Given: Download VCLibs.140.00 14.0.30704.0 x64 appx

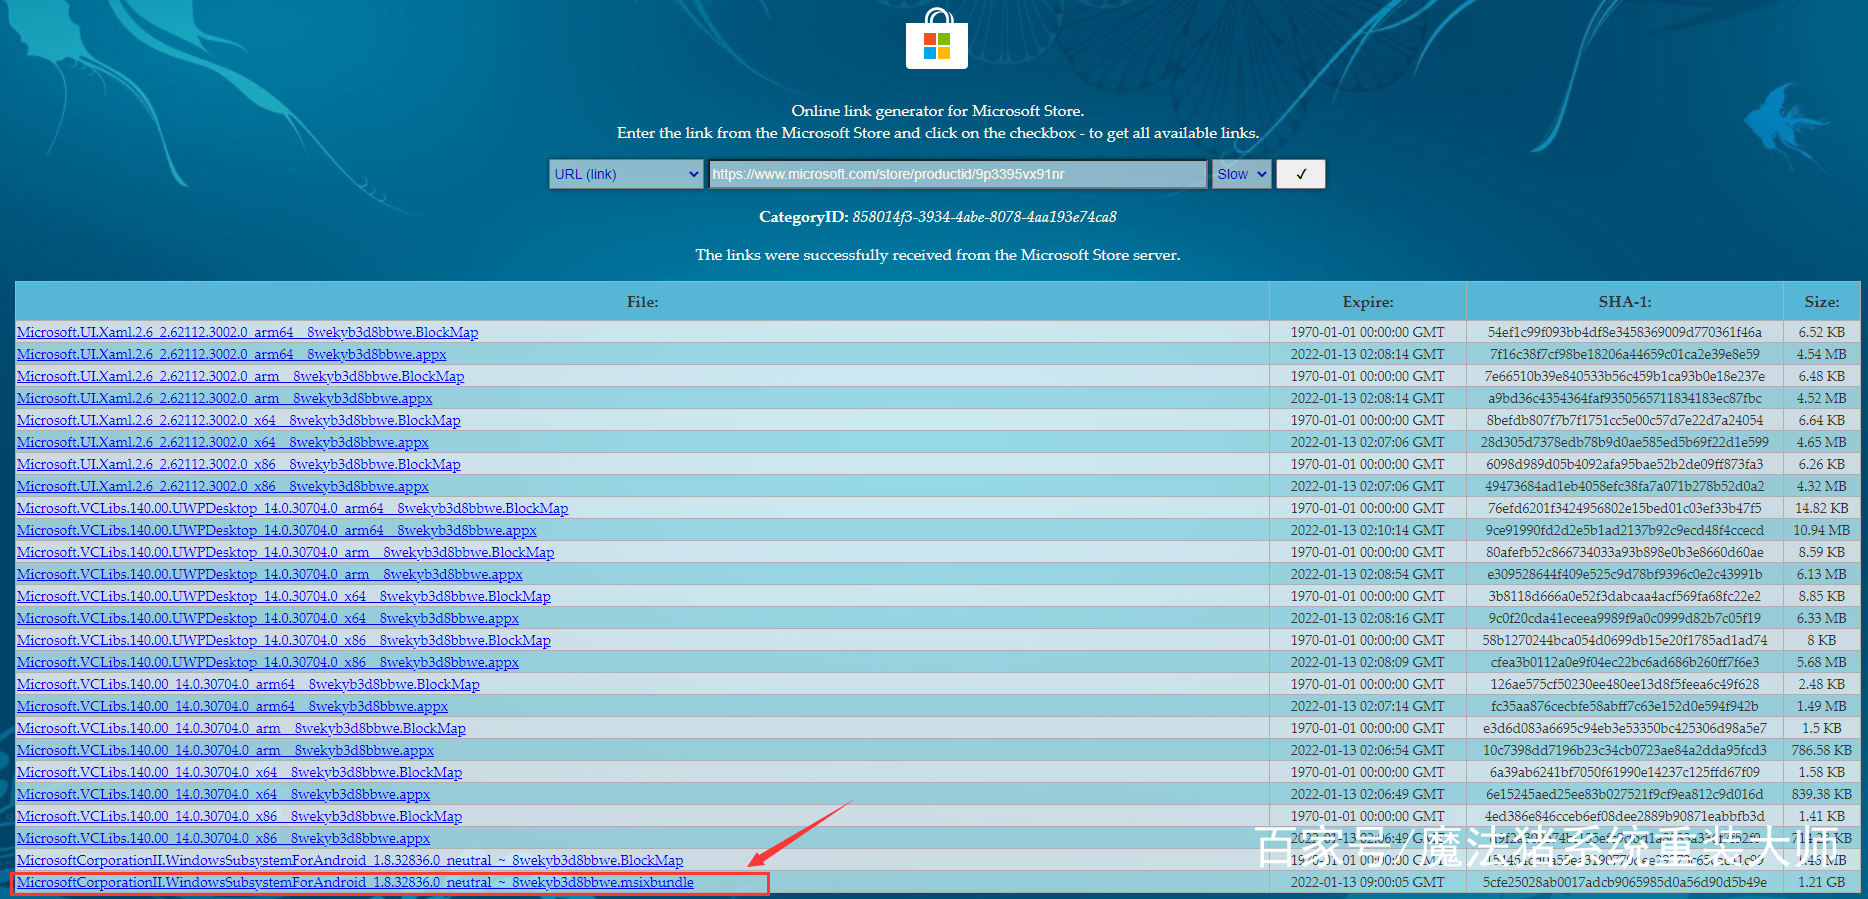Looking at the screenshot, I should (224, 794).
